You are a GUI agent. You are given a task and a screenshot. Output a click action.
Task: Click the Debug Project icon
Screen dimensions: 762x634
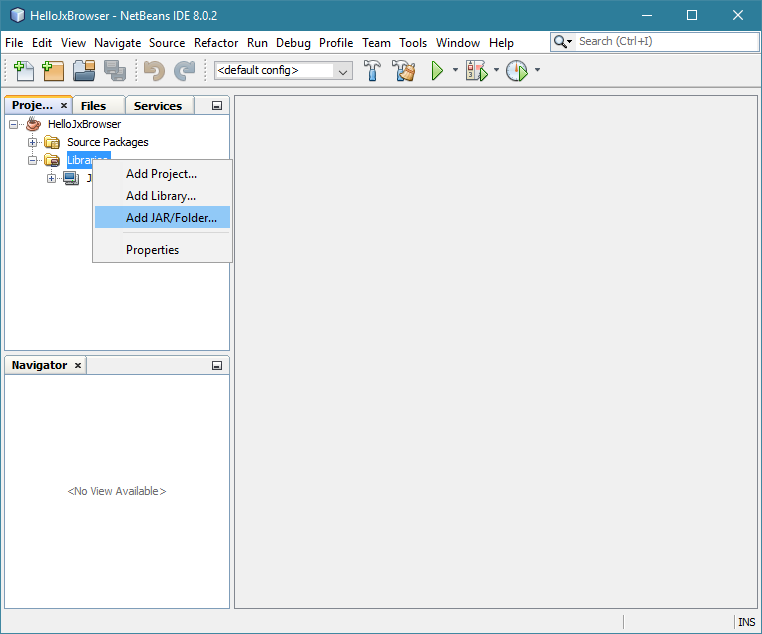coord(476,70)
